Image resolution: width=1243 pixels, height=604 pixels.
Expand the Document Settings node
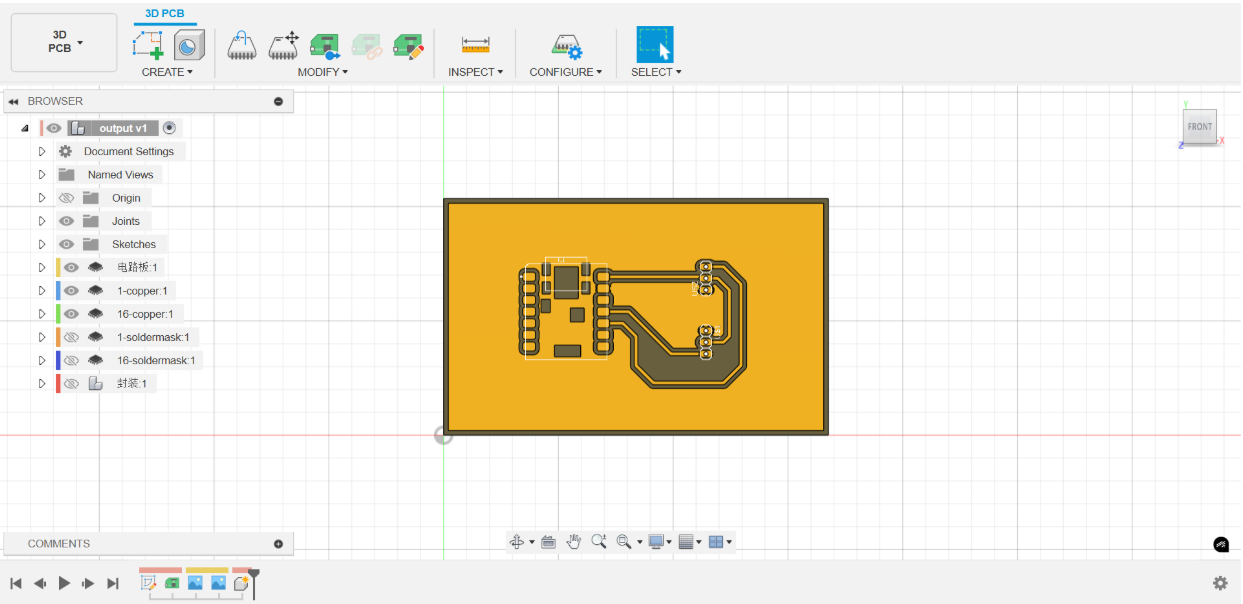pyautogui.click(x=42, y=151)
